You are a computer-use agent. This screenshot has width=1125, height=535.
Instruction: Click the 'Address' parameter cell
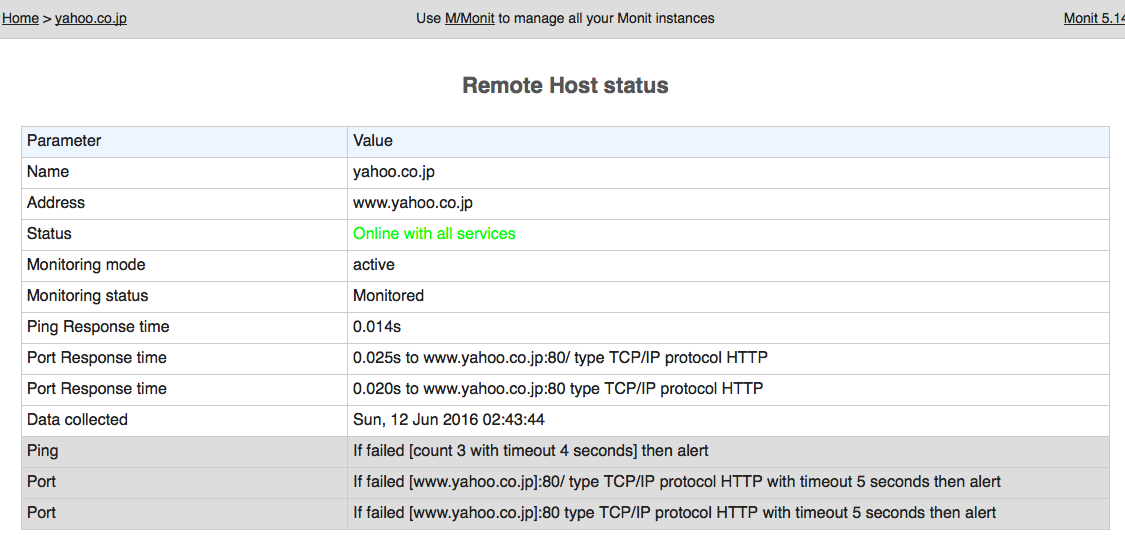184,203
